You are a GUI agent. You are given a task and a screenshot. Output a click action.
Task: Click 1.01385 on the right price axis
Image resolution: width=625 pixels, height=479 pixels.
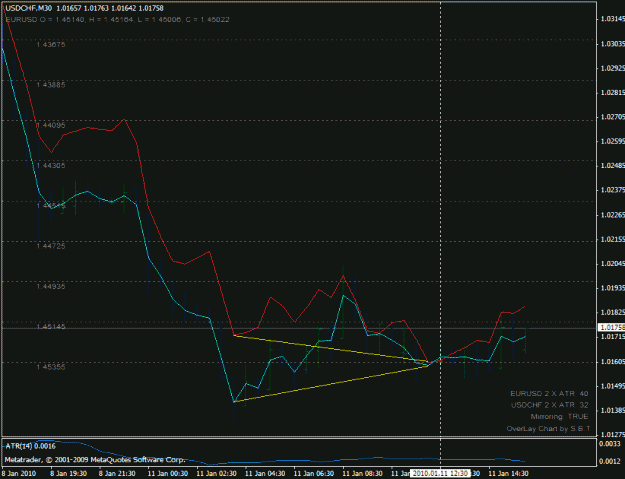pyautogui.click(x=613, y=410)
